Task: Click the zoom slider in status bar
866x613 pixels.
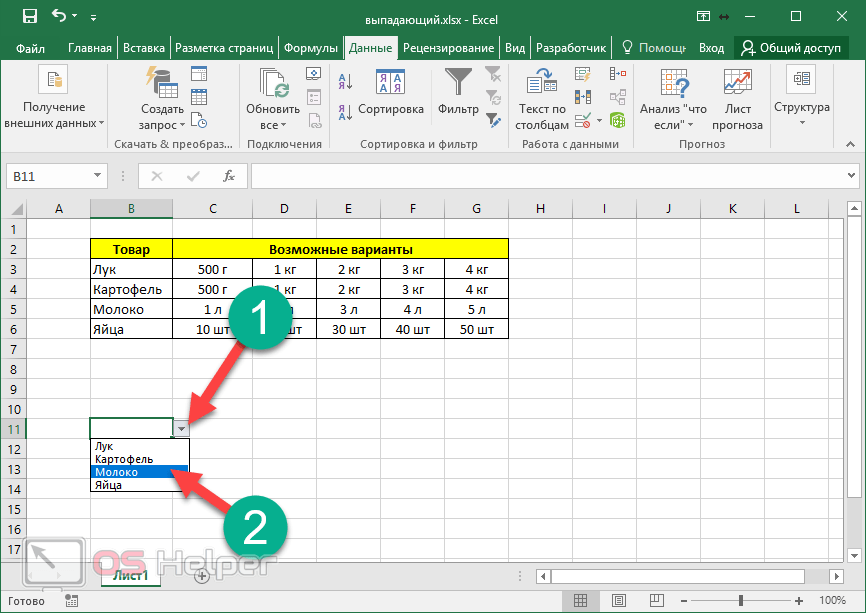Action: point(741,601)
